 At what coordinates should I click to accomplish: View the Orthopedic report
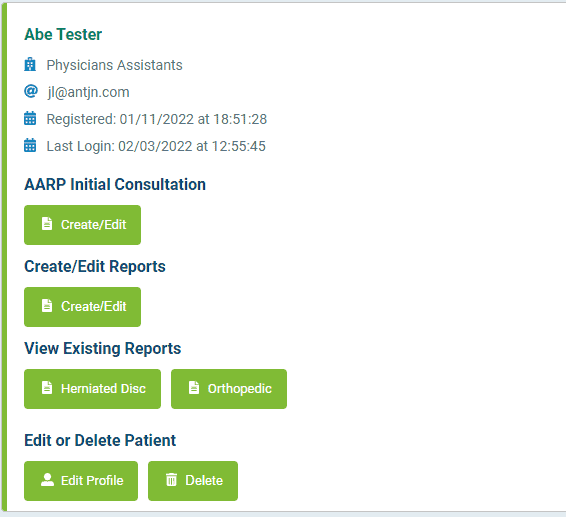point(229,389)
